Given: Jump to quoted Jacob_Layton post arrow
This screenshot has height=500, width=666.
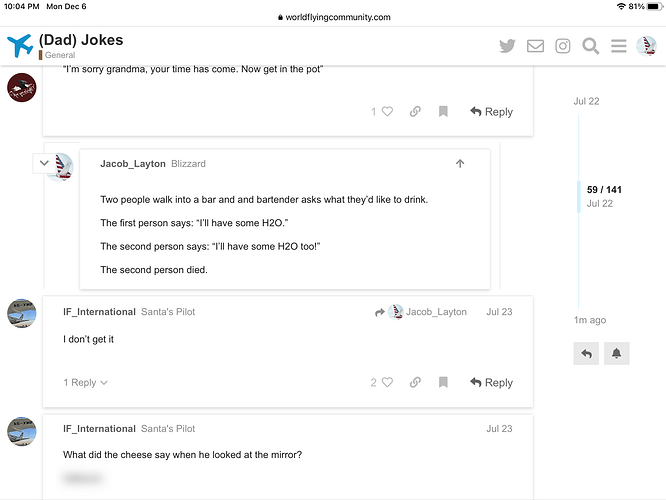Looking at the screenshot, I should point(460,164).
